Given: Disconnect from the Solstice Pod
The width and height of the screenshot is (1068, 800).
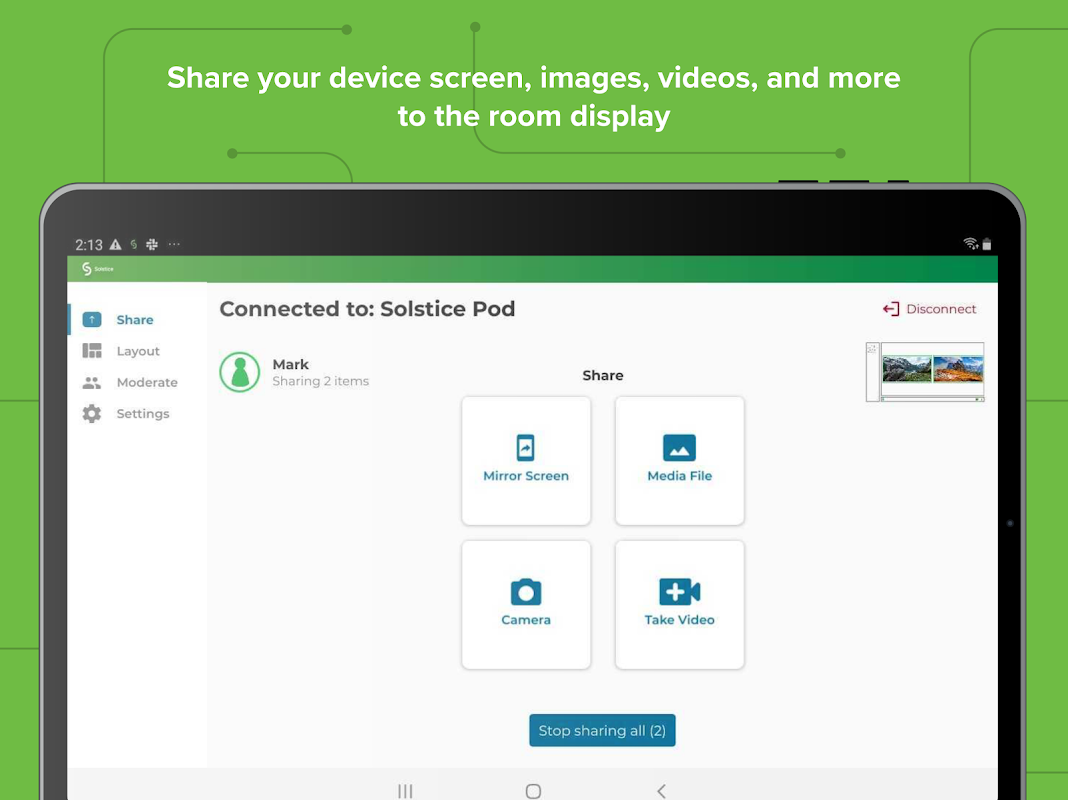Looking at the screenshot, I should point(930,309).
